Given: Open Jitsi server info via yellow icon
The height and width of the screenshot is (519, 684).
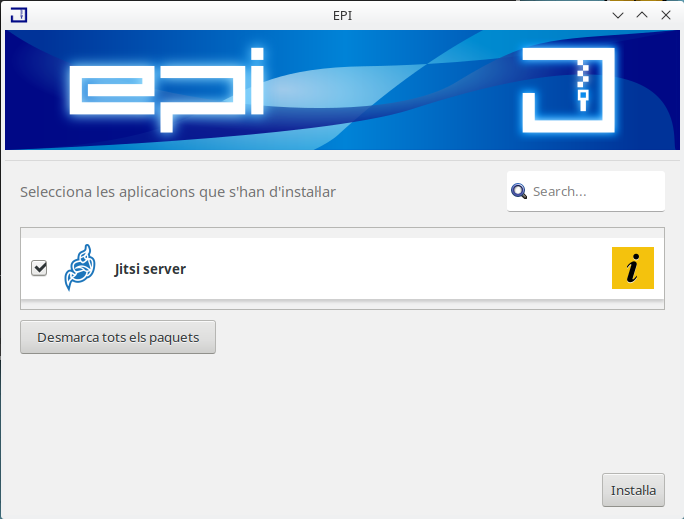Looking at the screenshot, I should click(633, 268).
